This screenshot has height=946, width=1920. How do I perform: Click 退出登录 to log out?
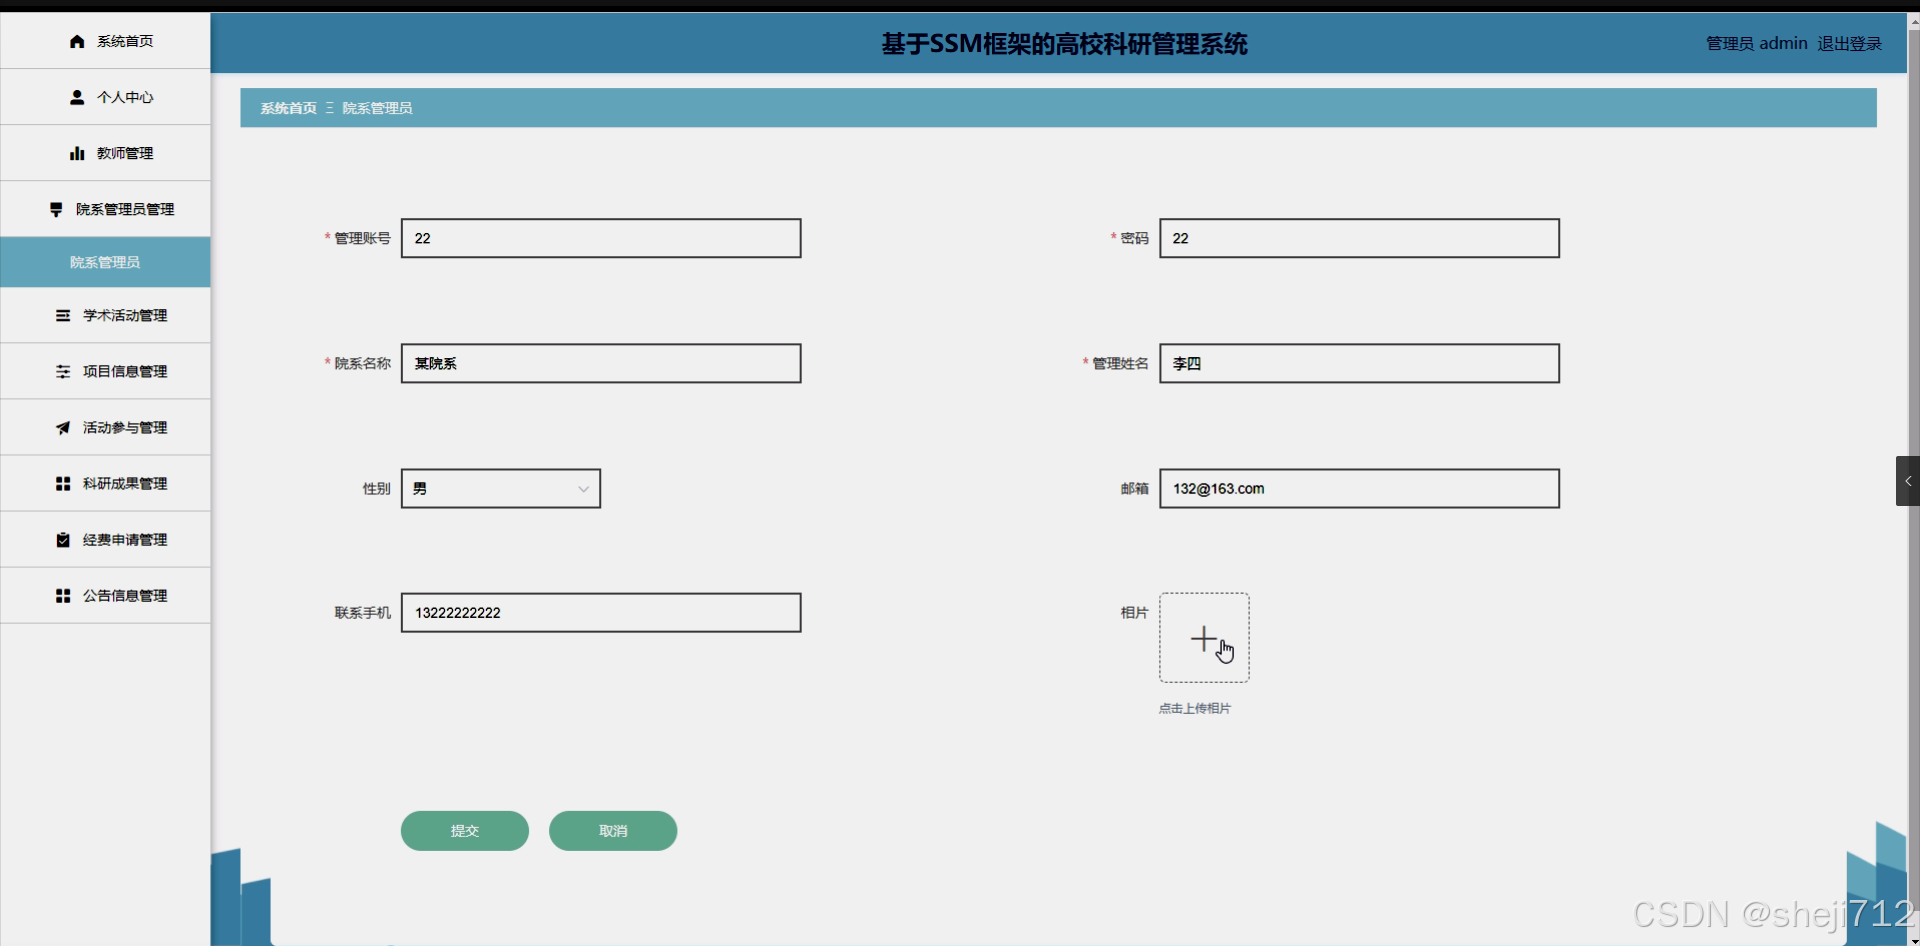click(x=1848, y=43)
